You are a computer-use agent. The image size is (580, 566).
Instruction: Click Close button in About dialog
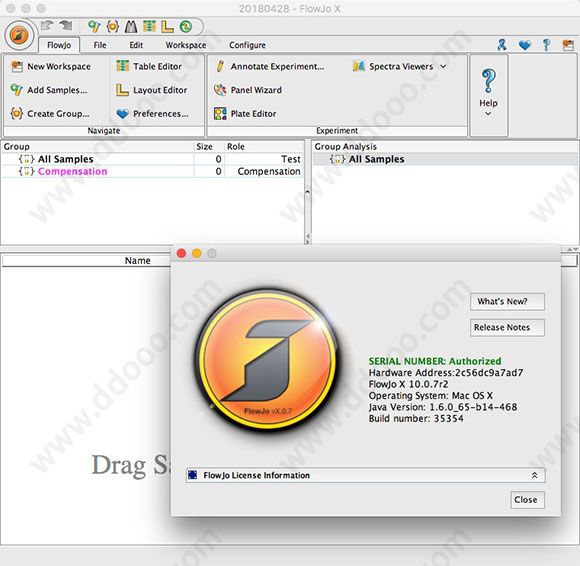pos(527,500)
